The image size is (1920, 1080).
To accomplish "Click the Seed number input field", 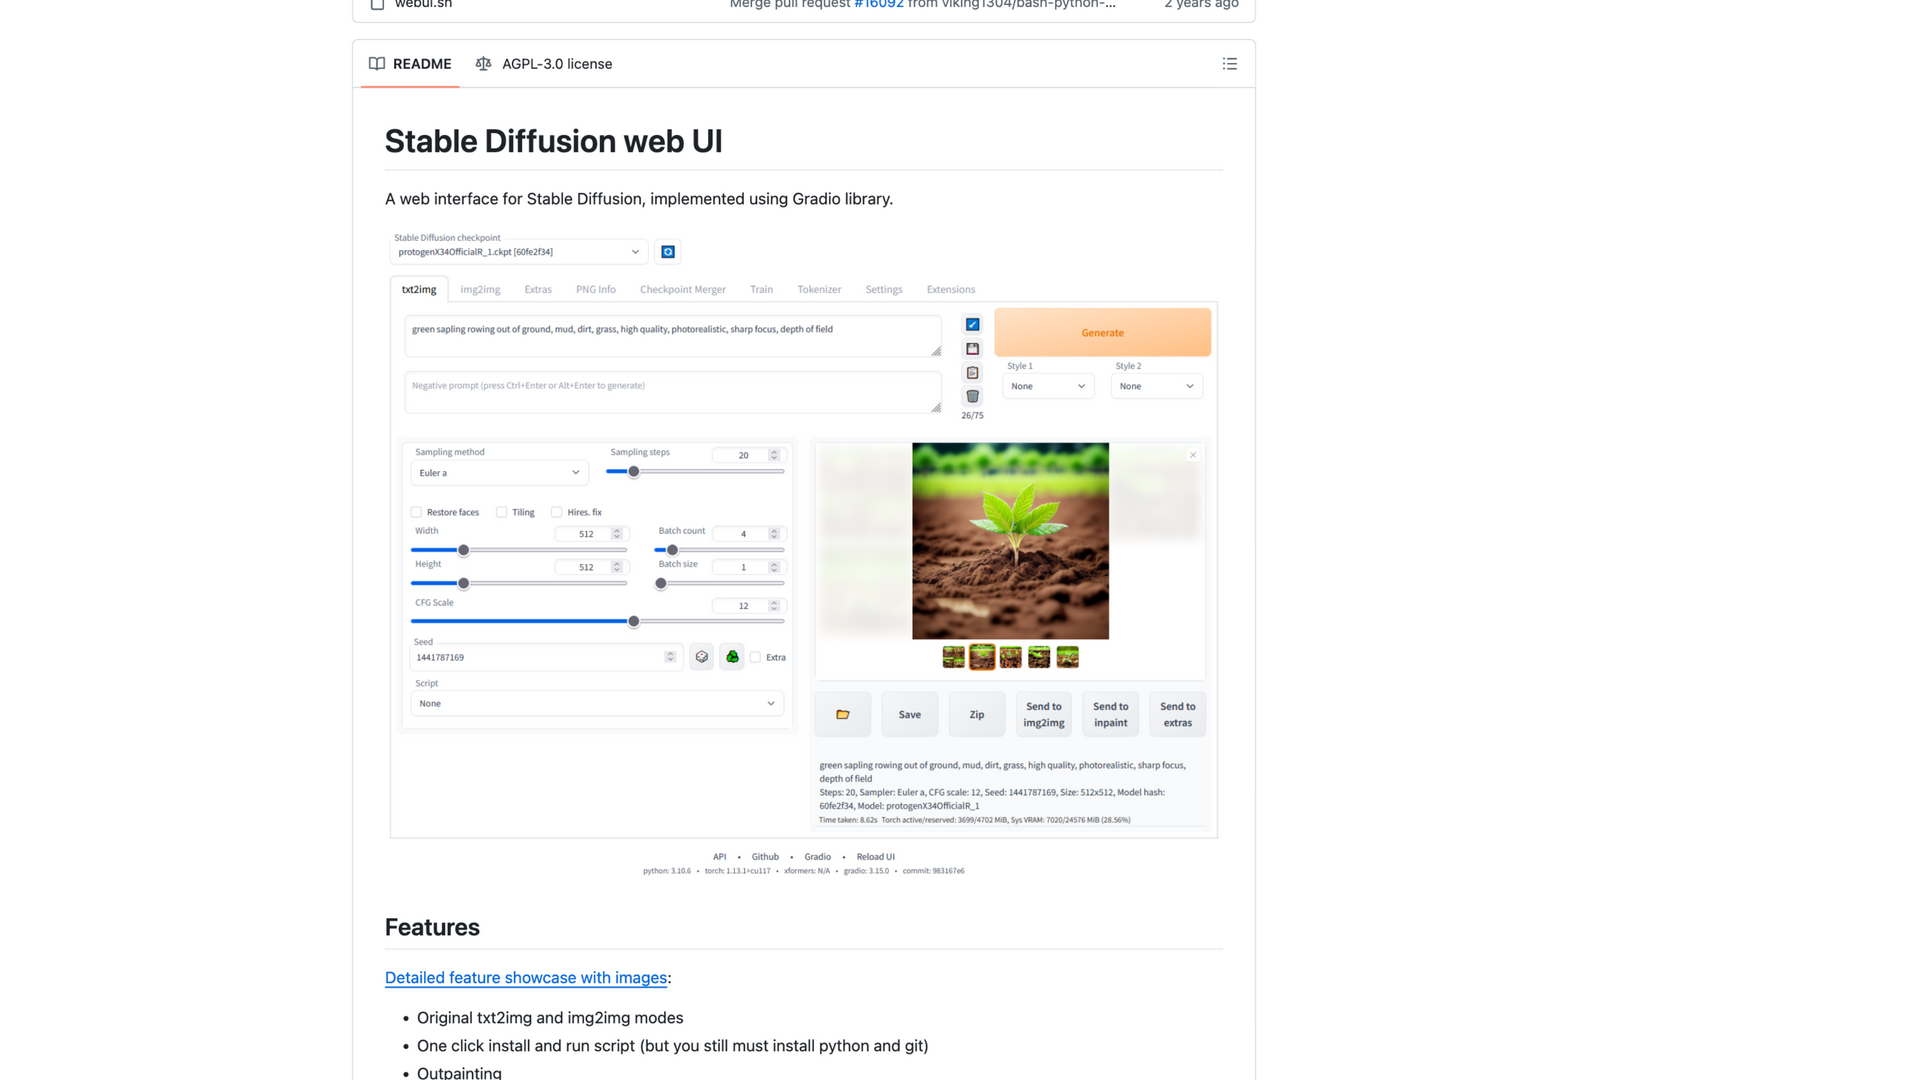I will (x=545, y=657).
